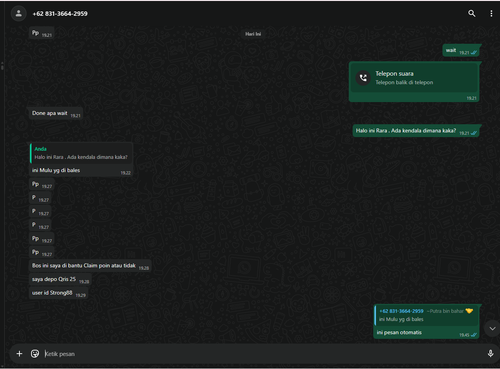Image resolution: width=500 pixels, height=369 pixels.
Task: Open search in this chat
Action: (x=471, y=13)
